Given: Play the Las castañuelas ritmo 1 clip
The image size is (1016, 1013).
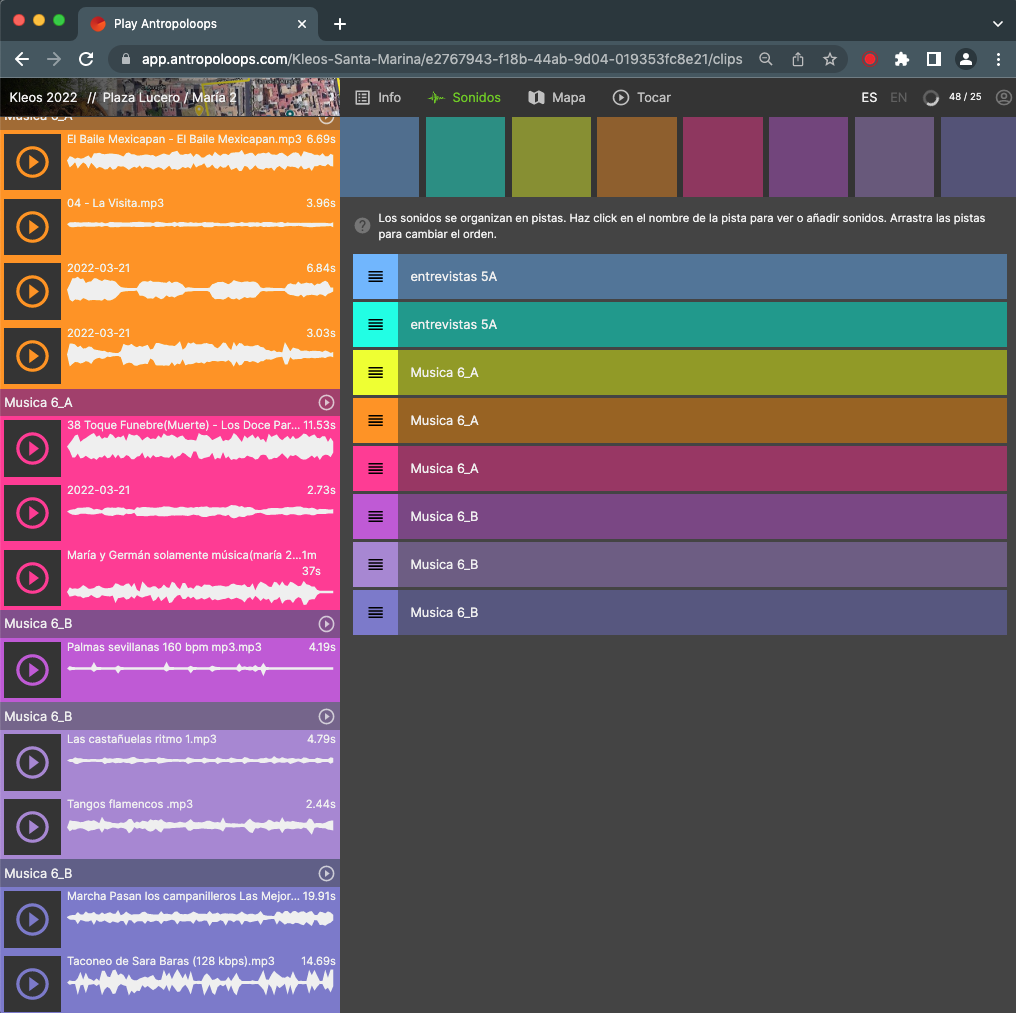Looking at the screenshot, I should point(32,763).
